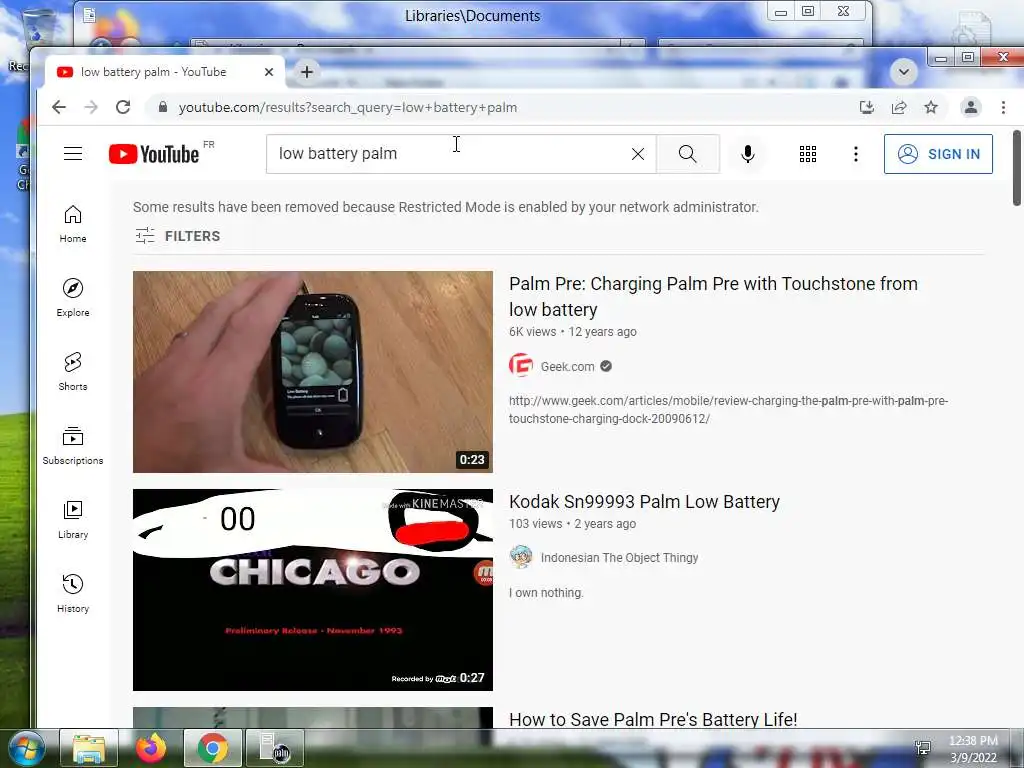1024x768 pixels.
Task: Open History in the sidebar
Action: (x=72, y=594)
